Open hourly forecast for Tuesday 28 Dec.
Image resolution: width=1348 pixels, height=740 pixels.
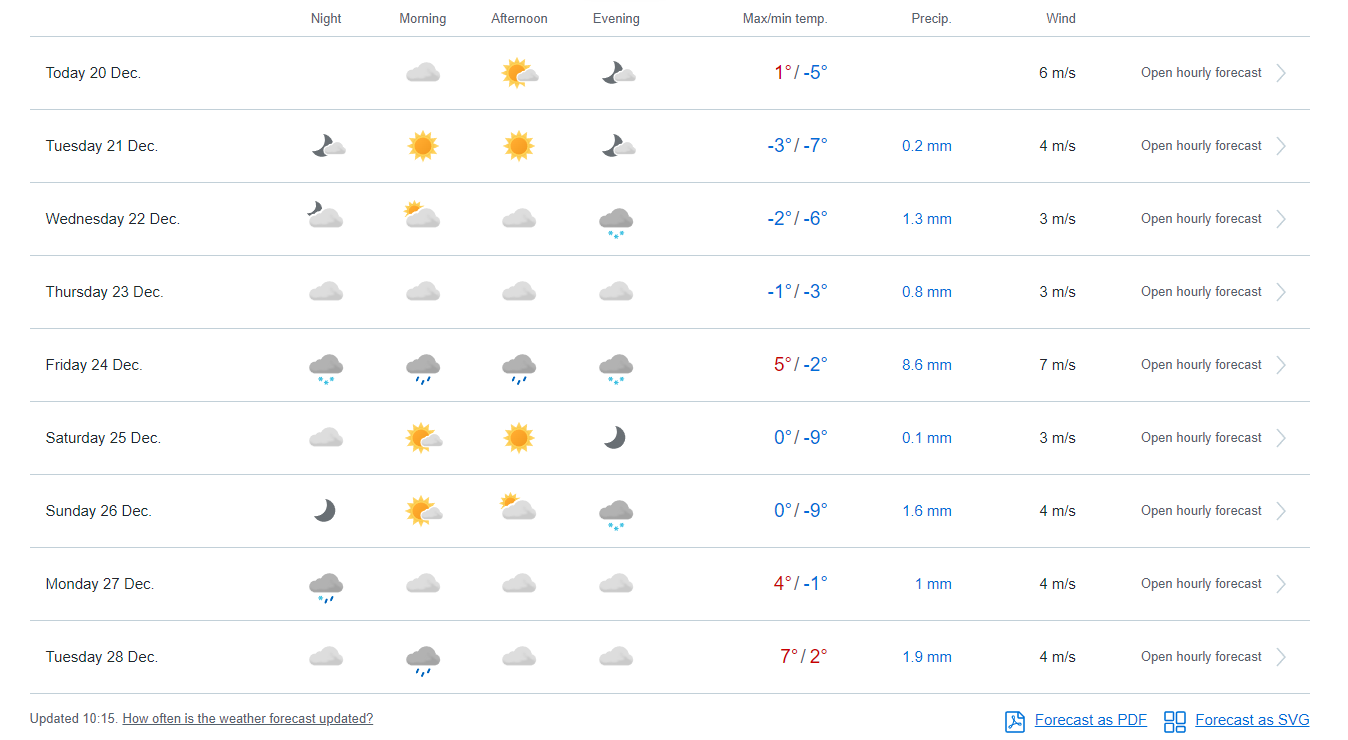click(x=1201, y=657)
